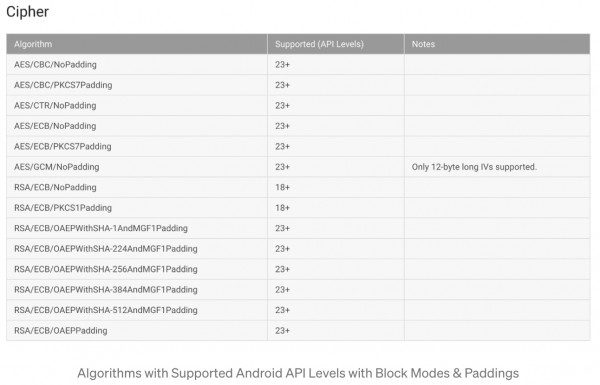Select the OAEPWithSHA-256AndMGF1Padding row
Viewport: 600px width, 385px height.
point(298,269)
